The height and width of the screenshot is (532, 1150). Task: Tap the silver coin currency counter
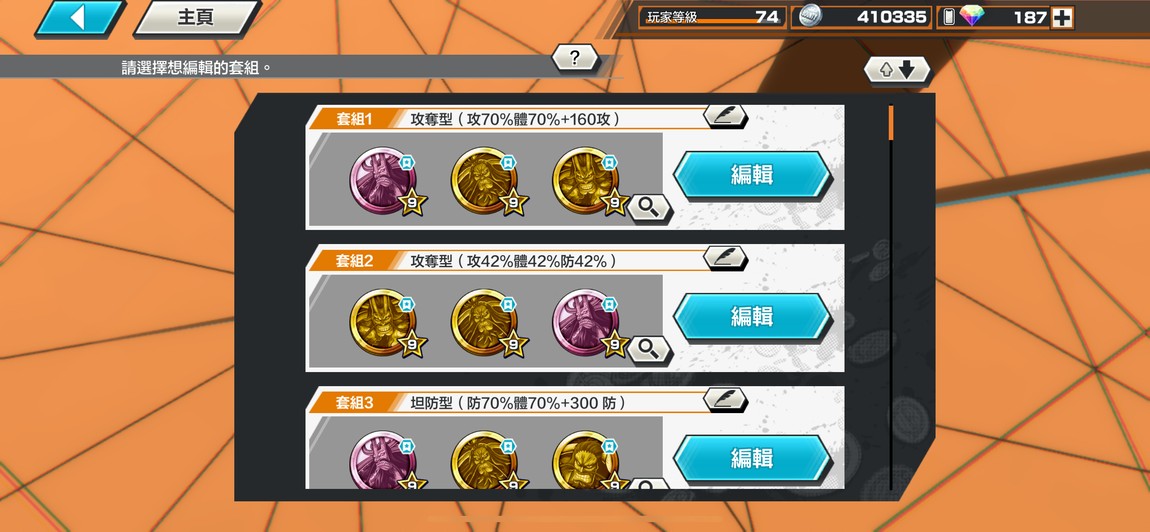coord(861,17)
